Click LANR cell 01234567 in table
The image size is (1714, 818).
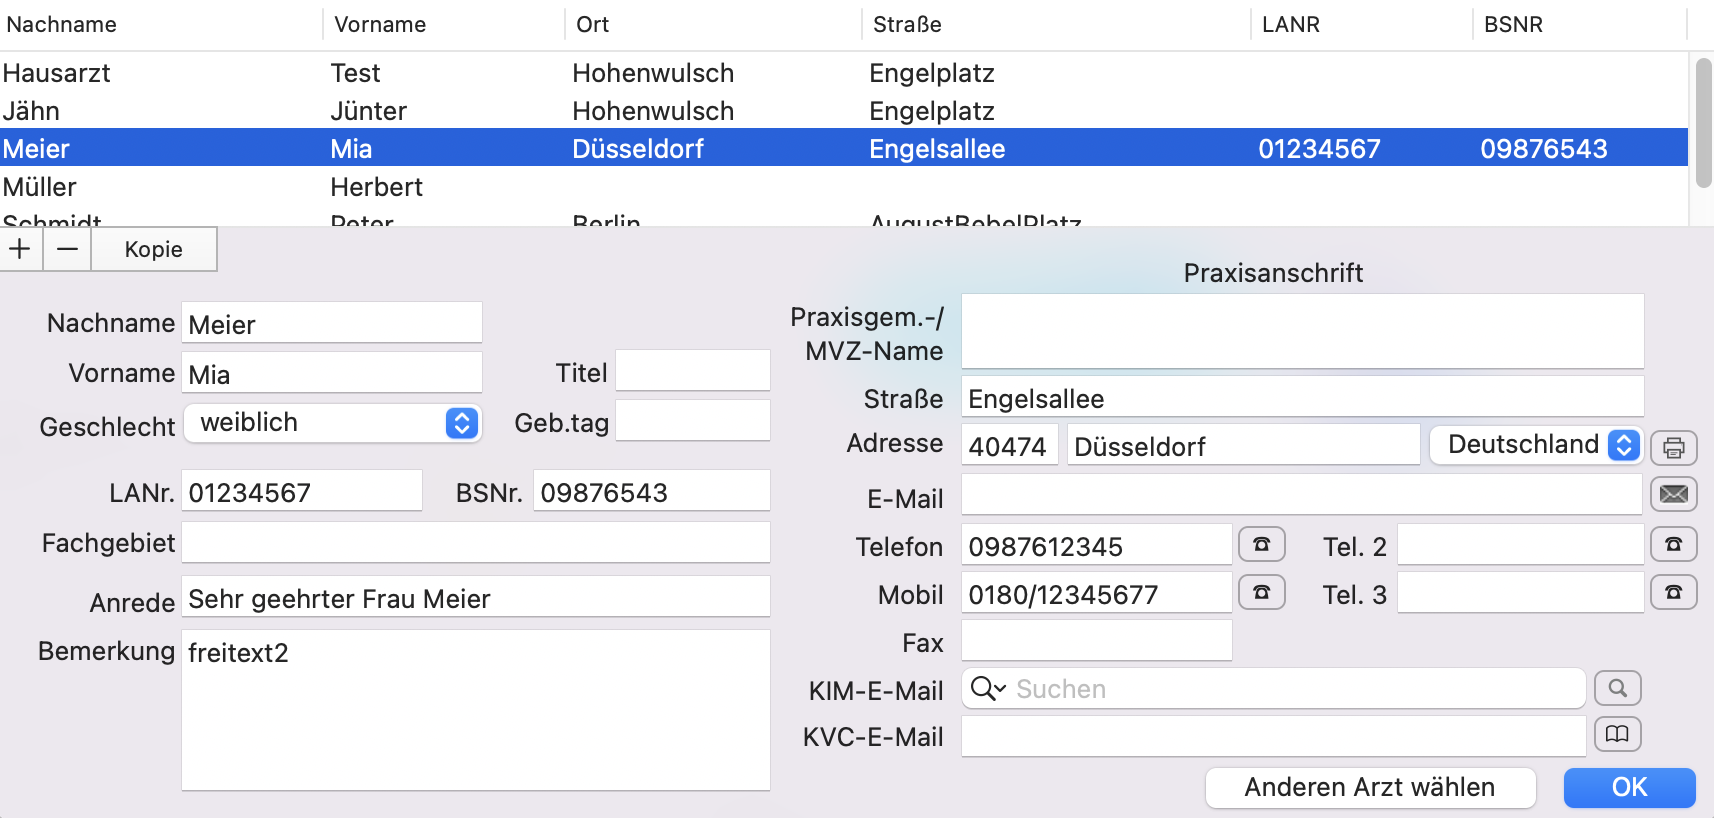1319,149
